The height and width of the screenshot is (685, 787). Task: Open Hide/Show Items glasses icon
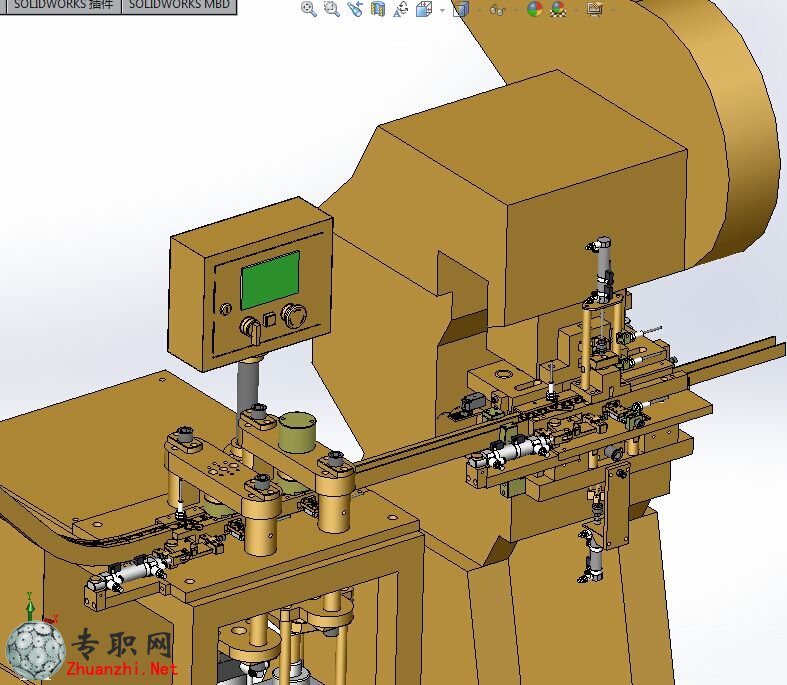tap(497, 9)
